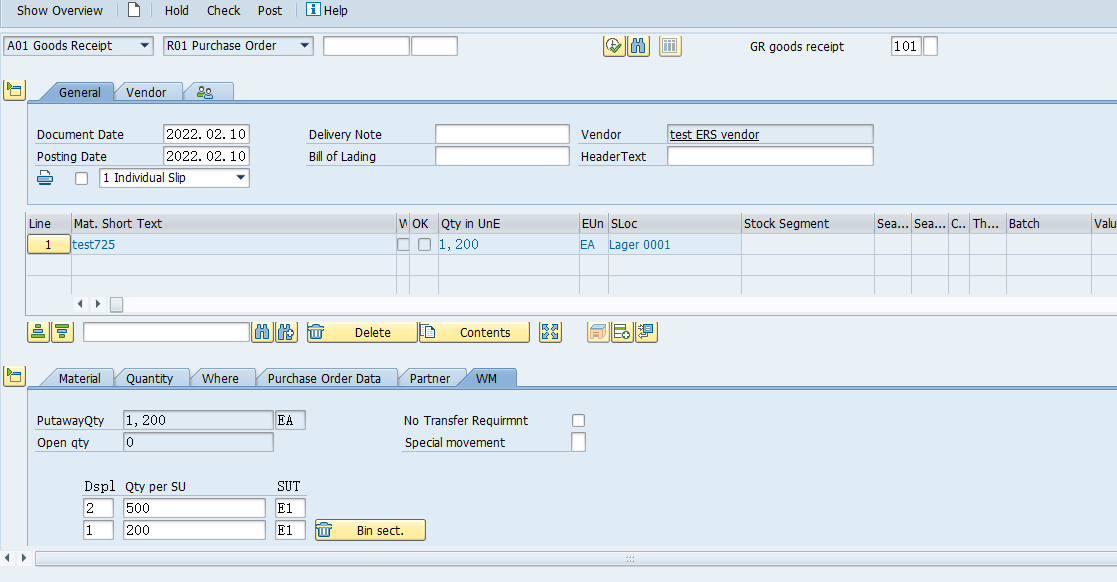Click the Sort ascending icon
Screen dimensions: 1117x582
(x=40, y=332)
